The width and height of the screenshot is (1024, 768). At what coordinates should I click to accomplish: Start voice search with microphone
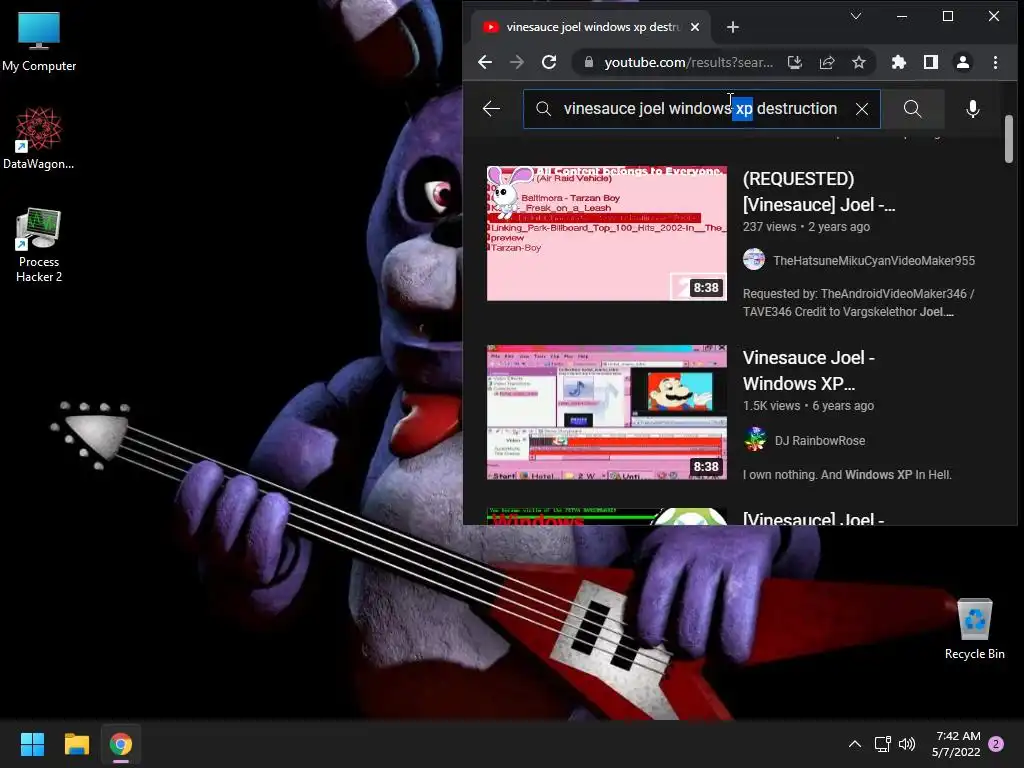click(x=972, y=108)
